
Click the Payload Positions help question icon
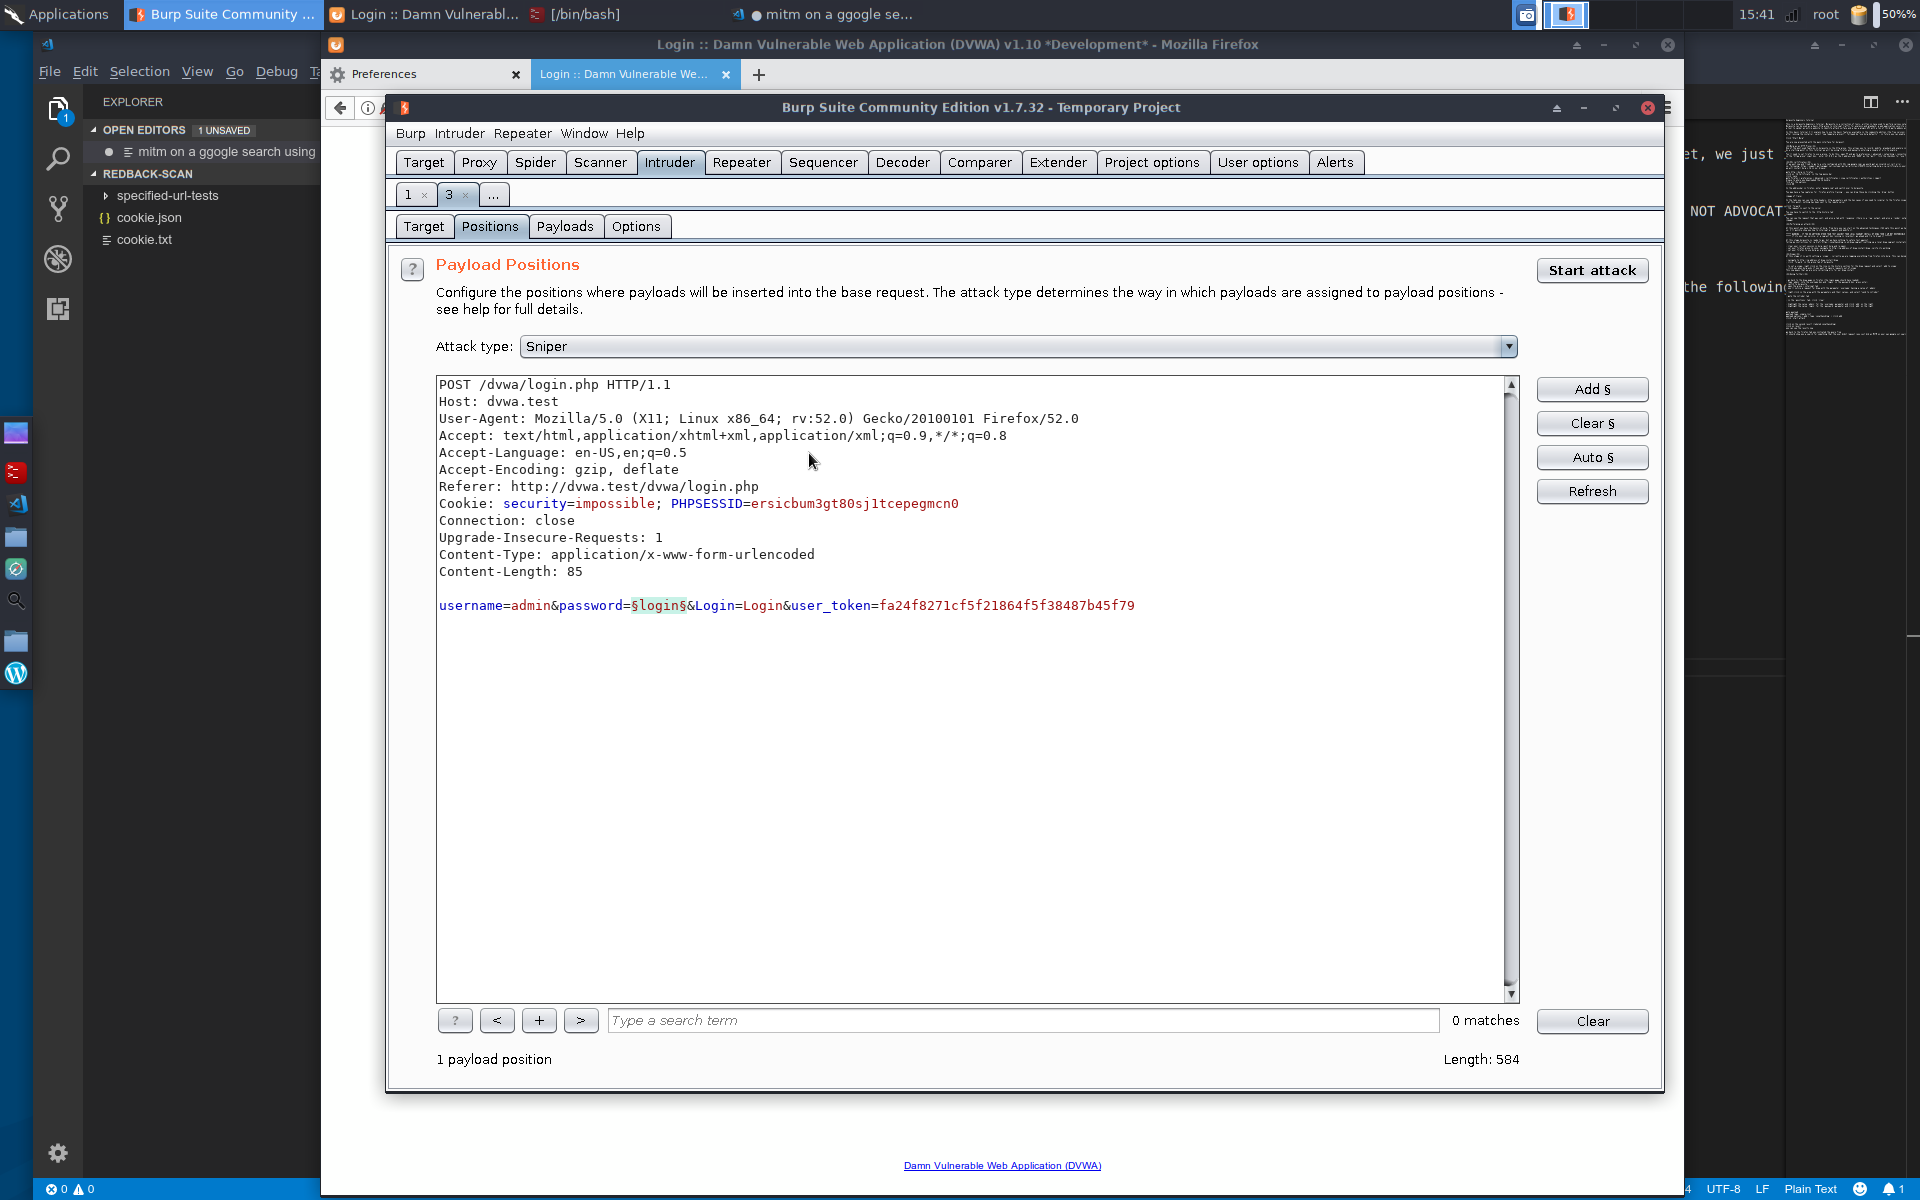412,269
